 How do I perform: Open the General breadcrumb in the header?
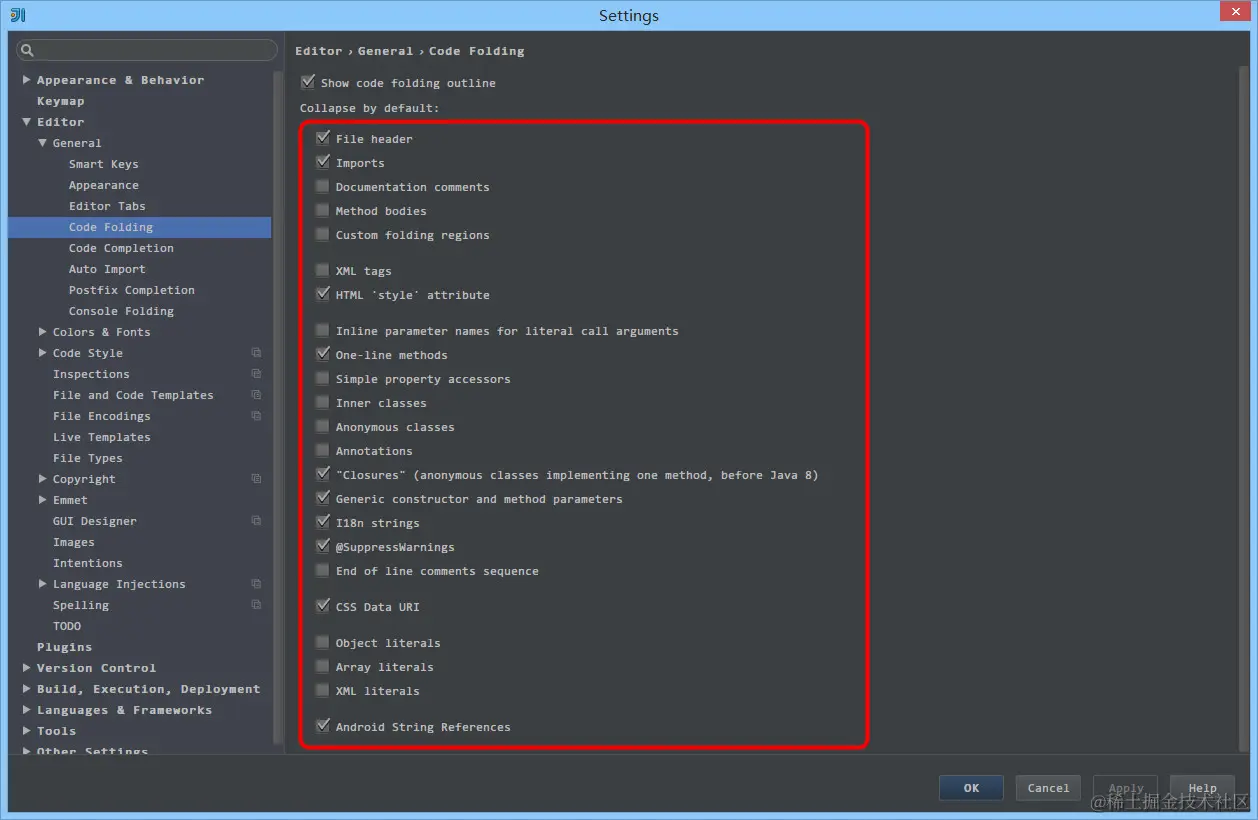point(386,50)
